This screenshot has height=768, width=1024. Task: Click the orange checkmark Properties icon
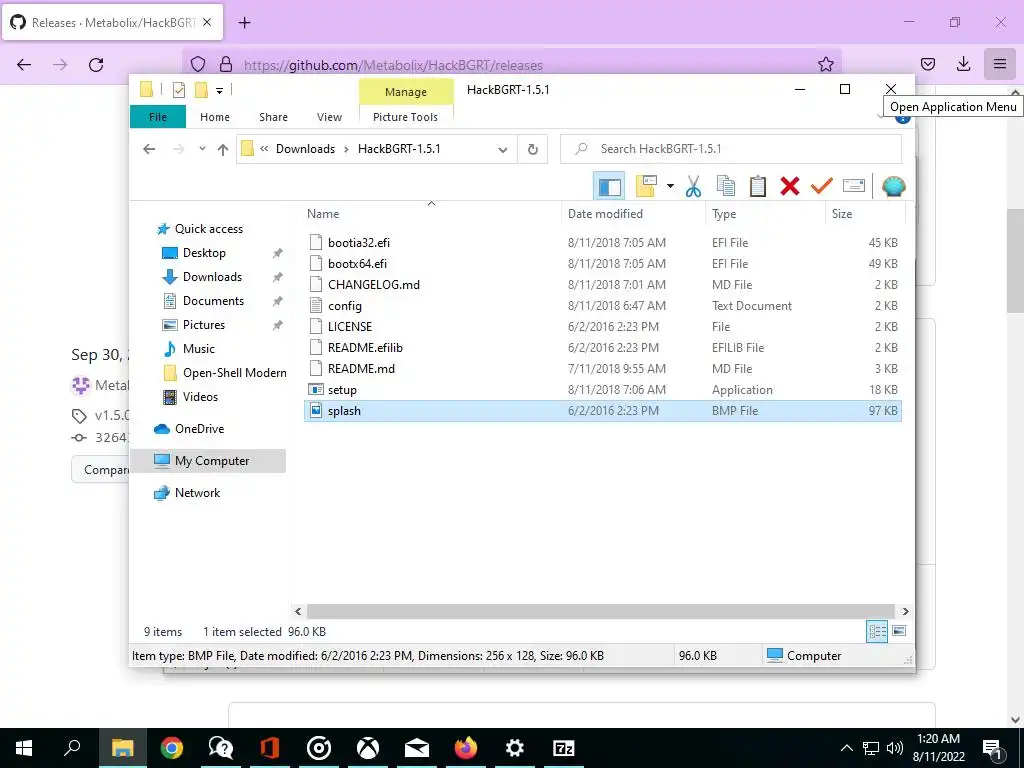(822, 186)
